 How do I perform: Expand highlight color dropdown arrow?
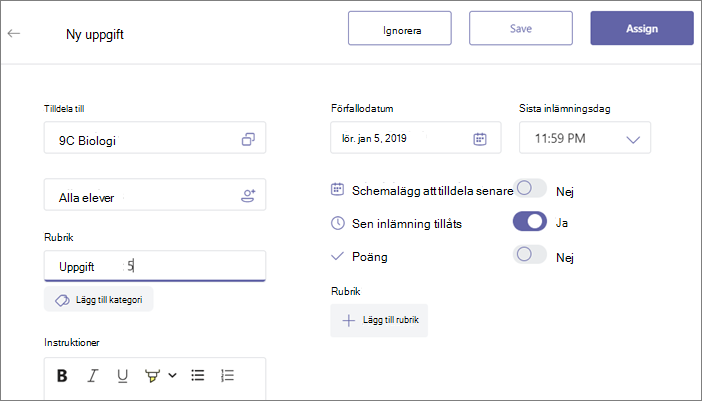(x=172, y=375)
